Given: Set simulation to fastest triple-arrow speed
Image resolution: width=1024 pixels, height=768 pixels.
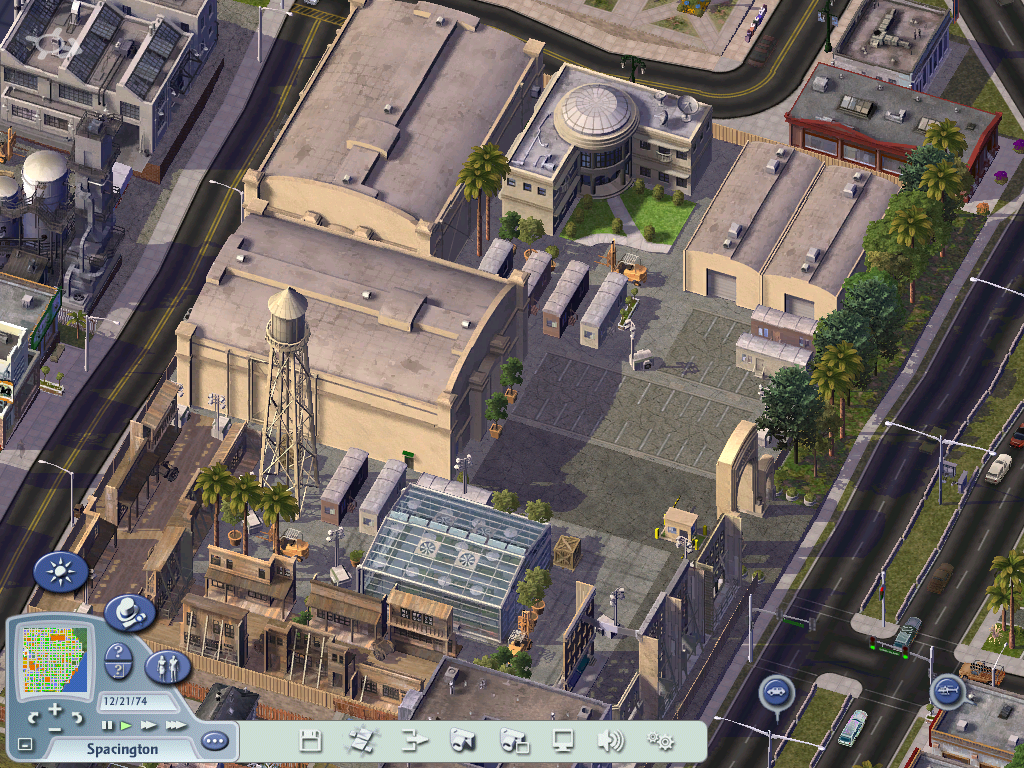Looking at the screenshot, I should click(175, 725).
